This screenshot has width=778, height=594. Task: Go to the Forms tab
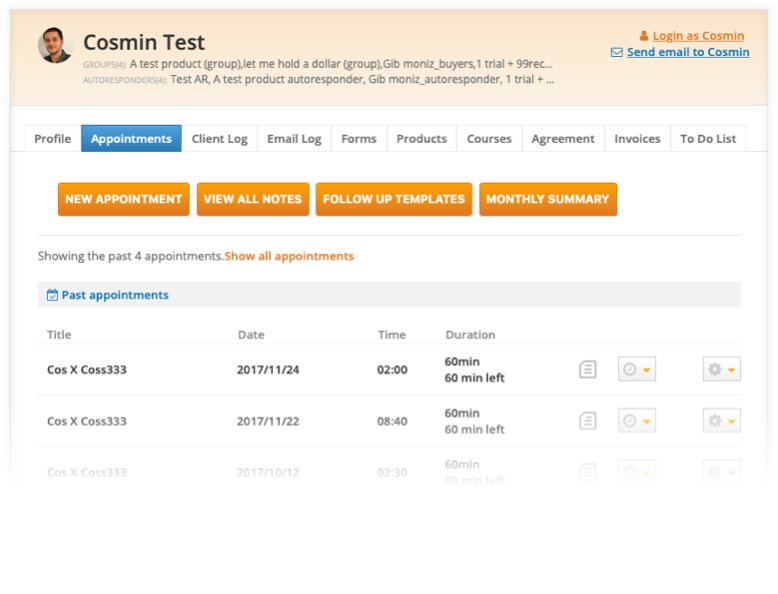pyautogui.click(x=359, y=139)
